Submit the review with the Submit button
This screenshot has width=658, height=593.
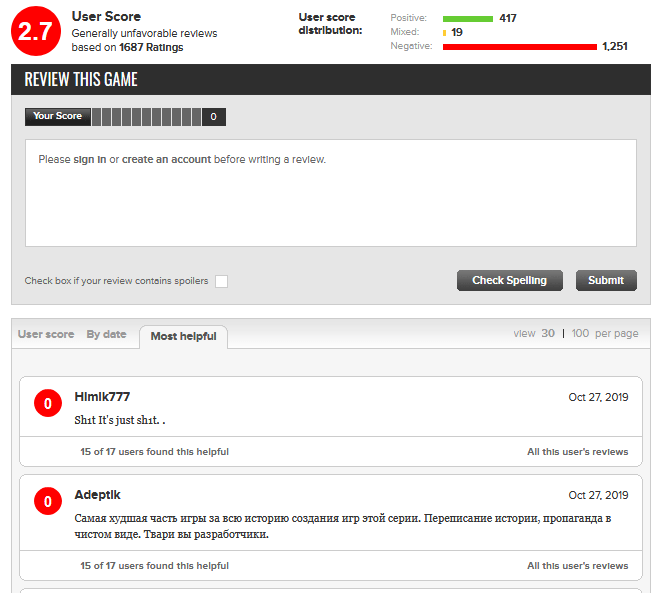[x=606, y=280]
